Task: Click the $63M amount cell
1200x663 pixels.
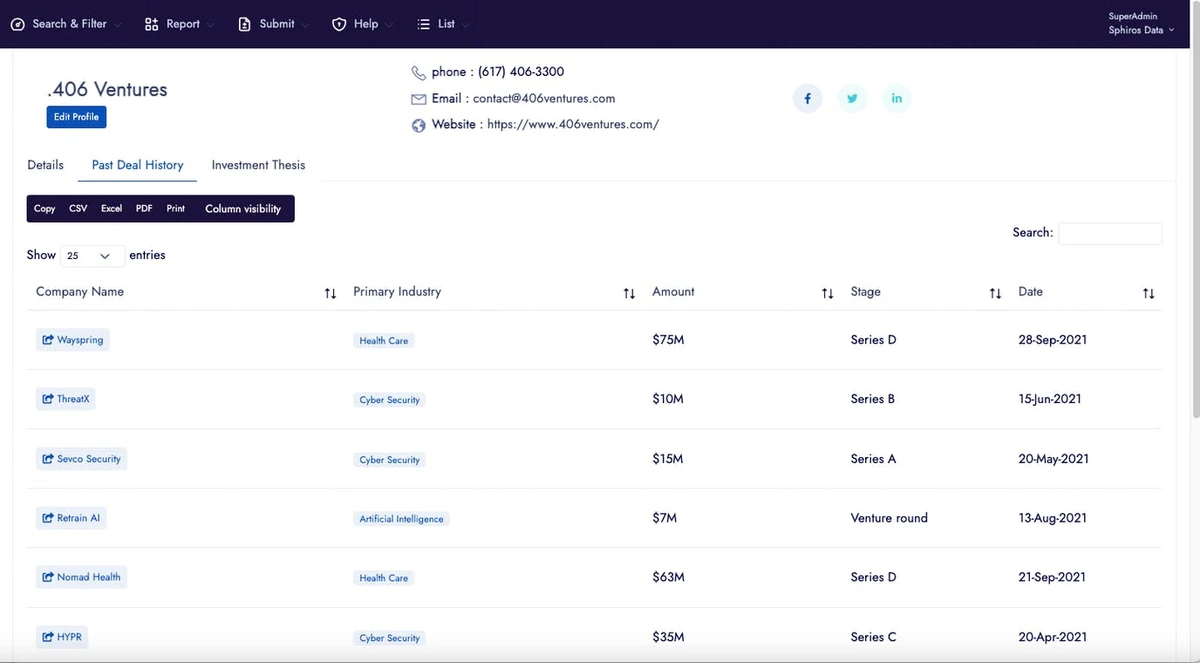Action: 668,577
